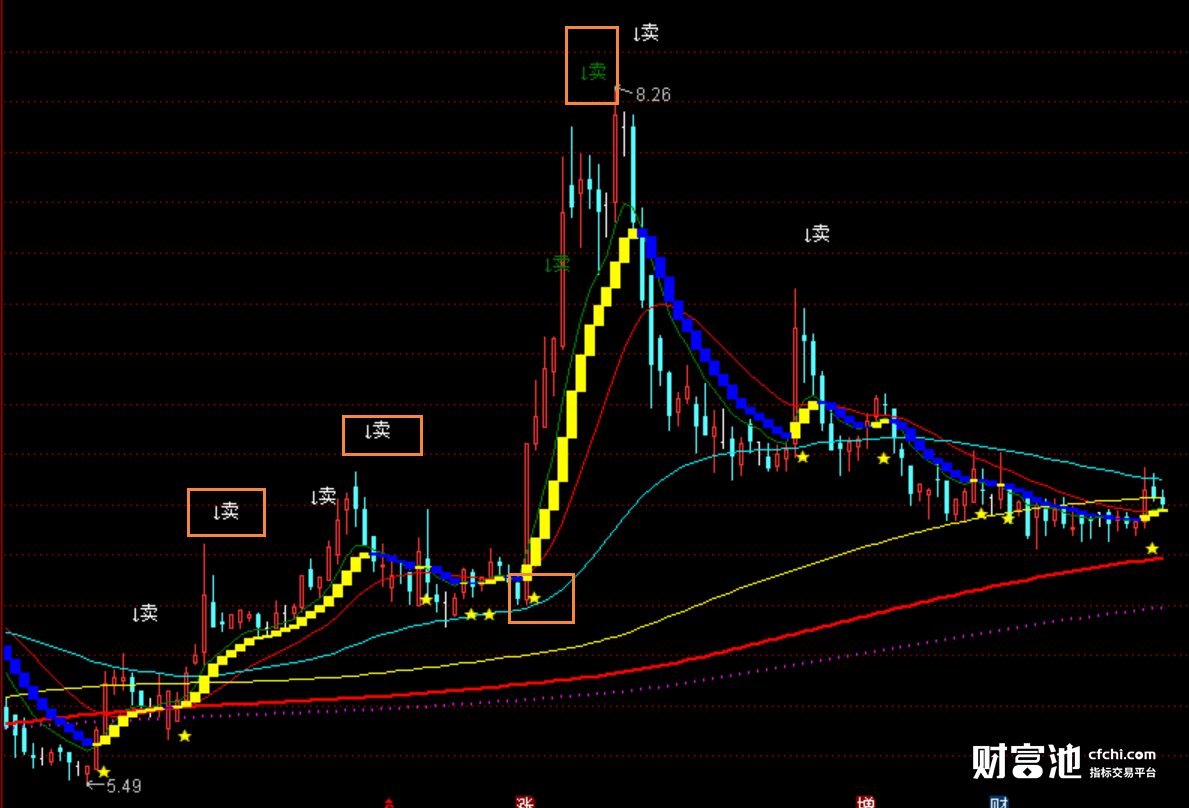The width and height of the screenshot is (1189, 808).
Task: Click the 5.49 low price label
Action: (x=124, y=786)
